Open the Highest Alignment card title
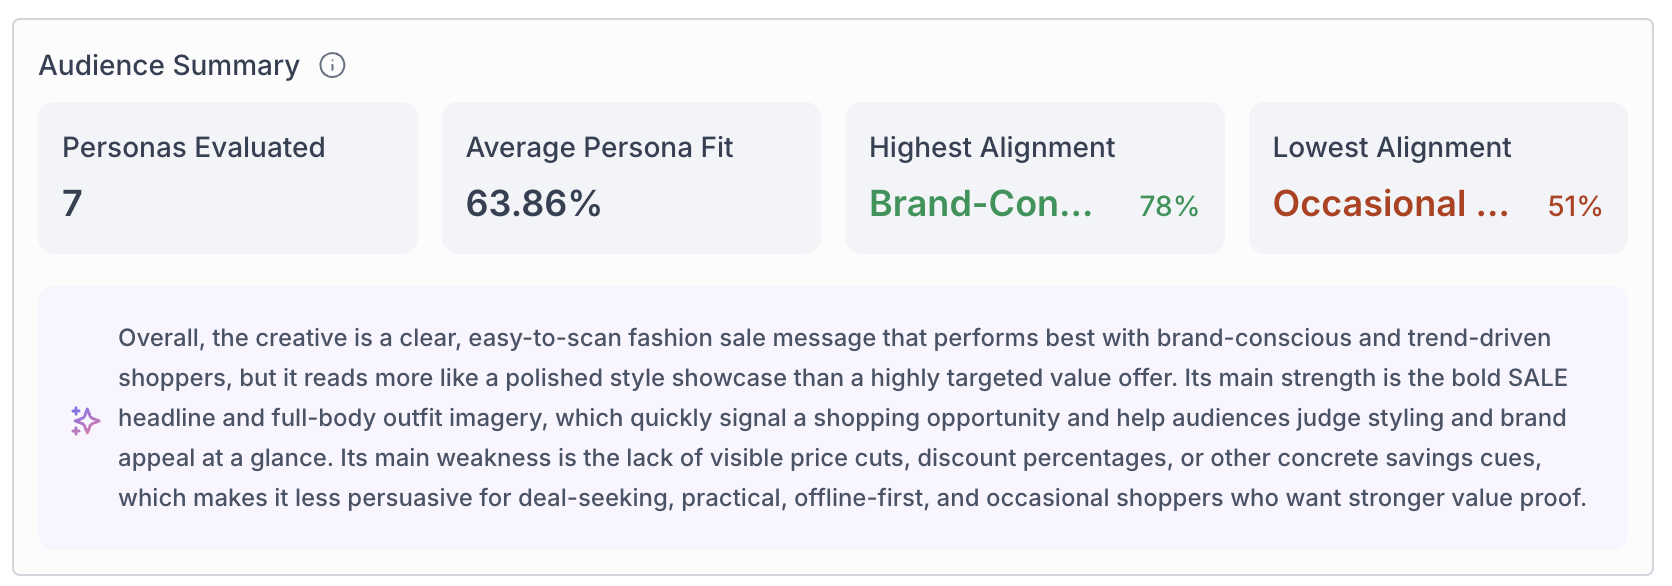Image resolution: width=1672 pixels, height=586 pixels. [992, 147]
